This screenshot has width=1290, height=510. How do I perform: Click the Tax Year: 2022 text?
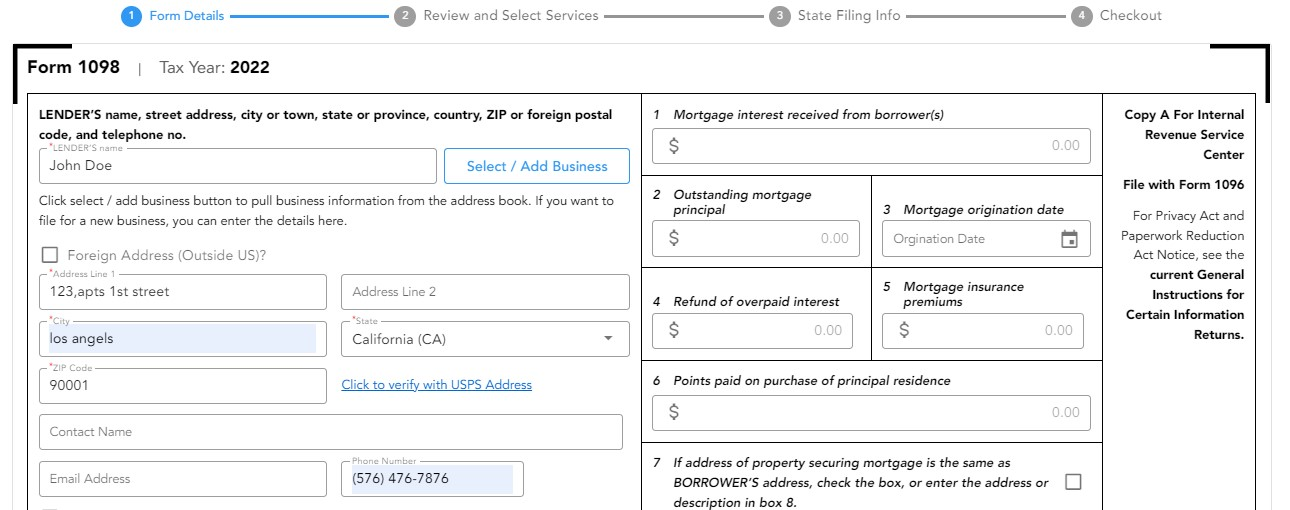214,68
